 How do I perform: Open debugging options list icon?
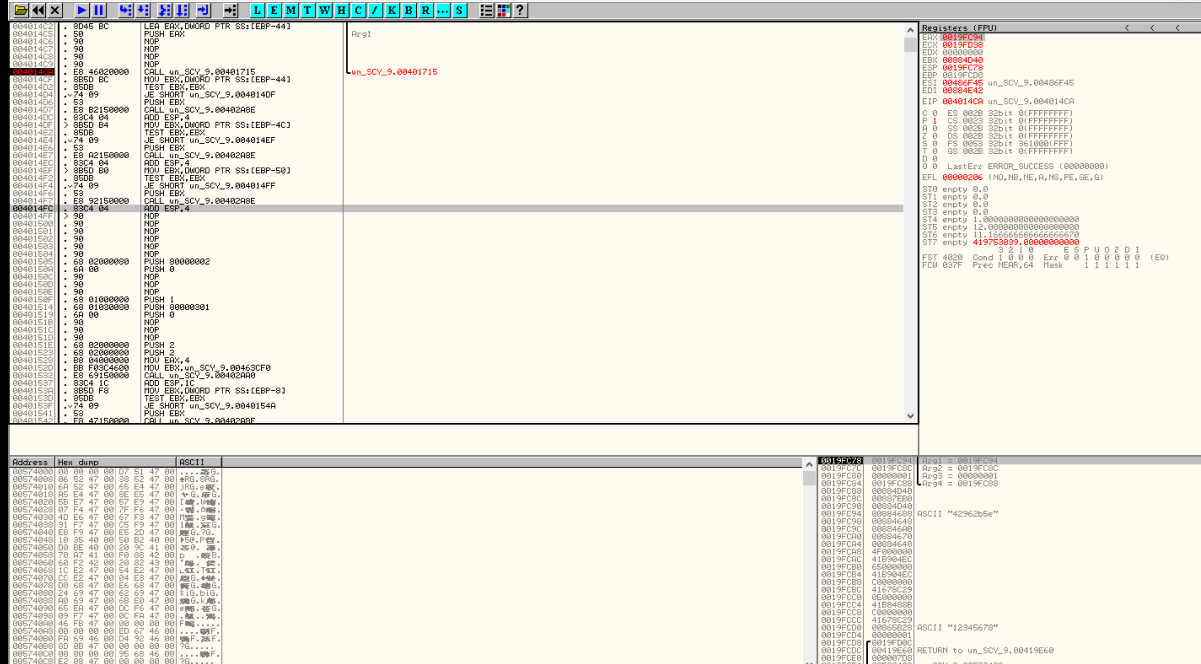[x=487, y=10]
